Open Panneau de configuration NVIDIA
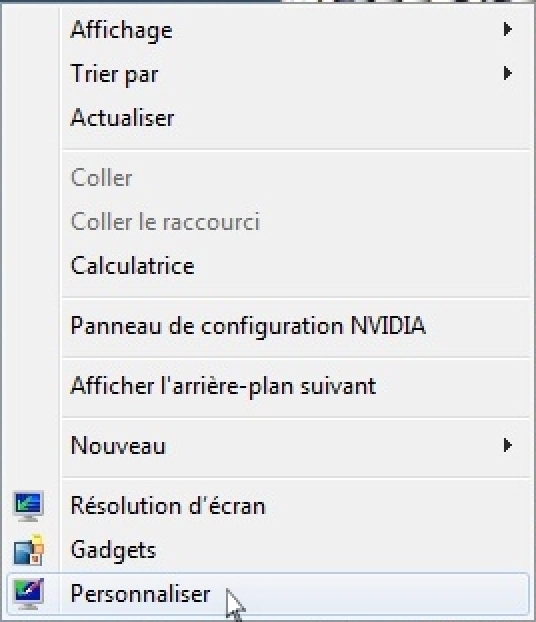 tap(248, 327)
